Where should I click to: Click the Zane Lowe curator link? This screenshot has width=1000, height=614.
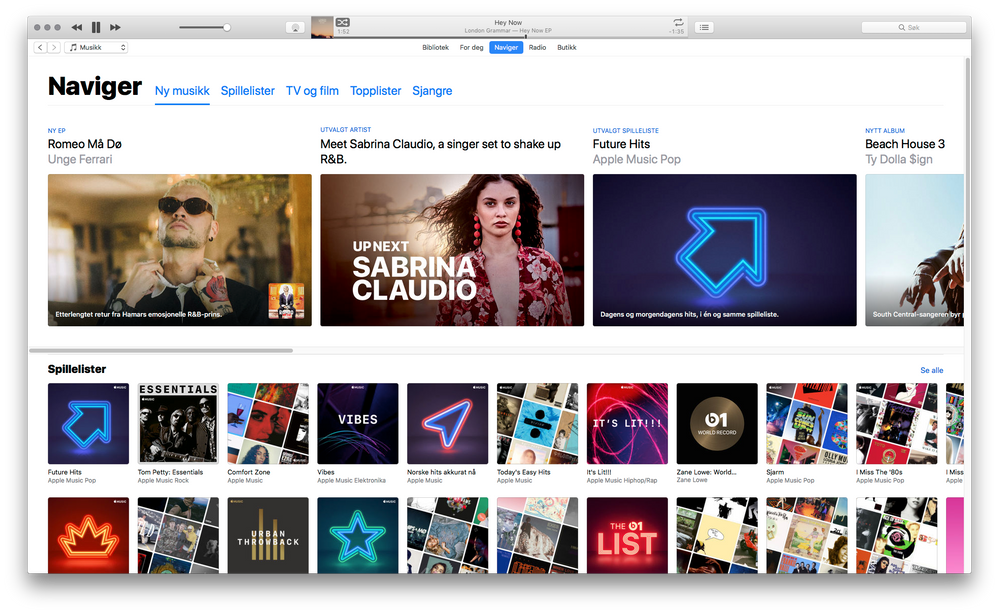pyautogui.click(x=692, y=480)
